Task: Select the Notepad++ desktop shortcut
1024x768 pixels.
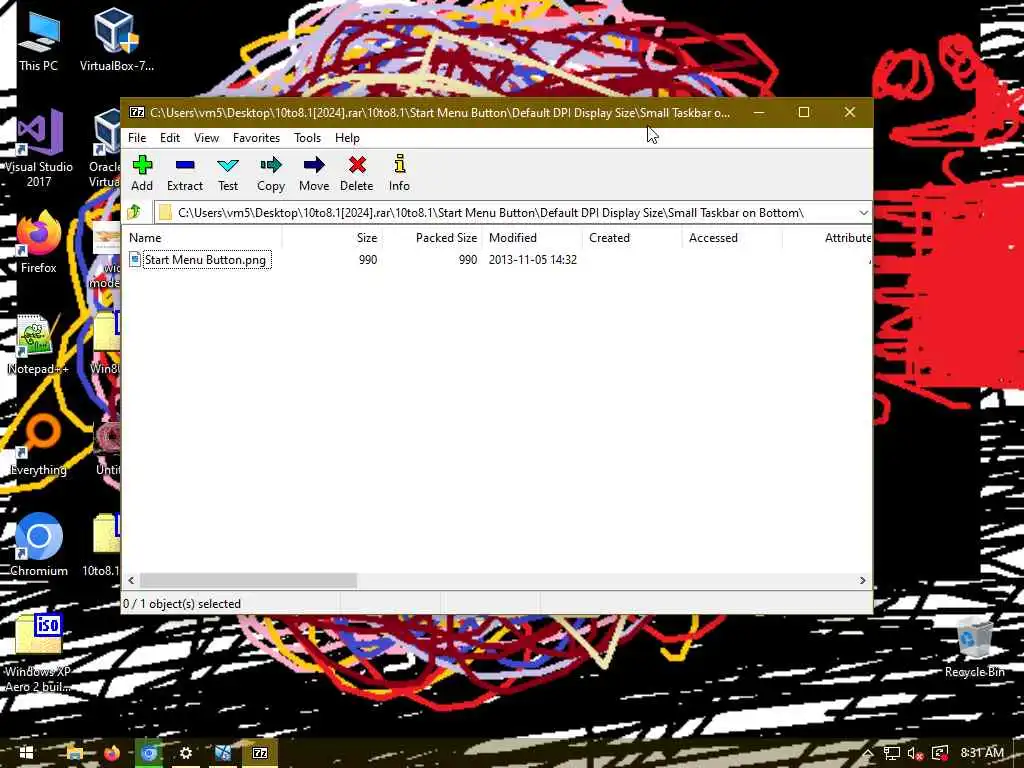Action: [38, 344]
